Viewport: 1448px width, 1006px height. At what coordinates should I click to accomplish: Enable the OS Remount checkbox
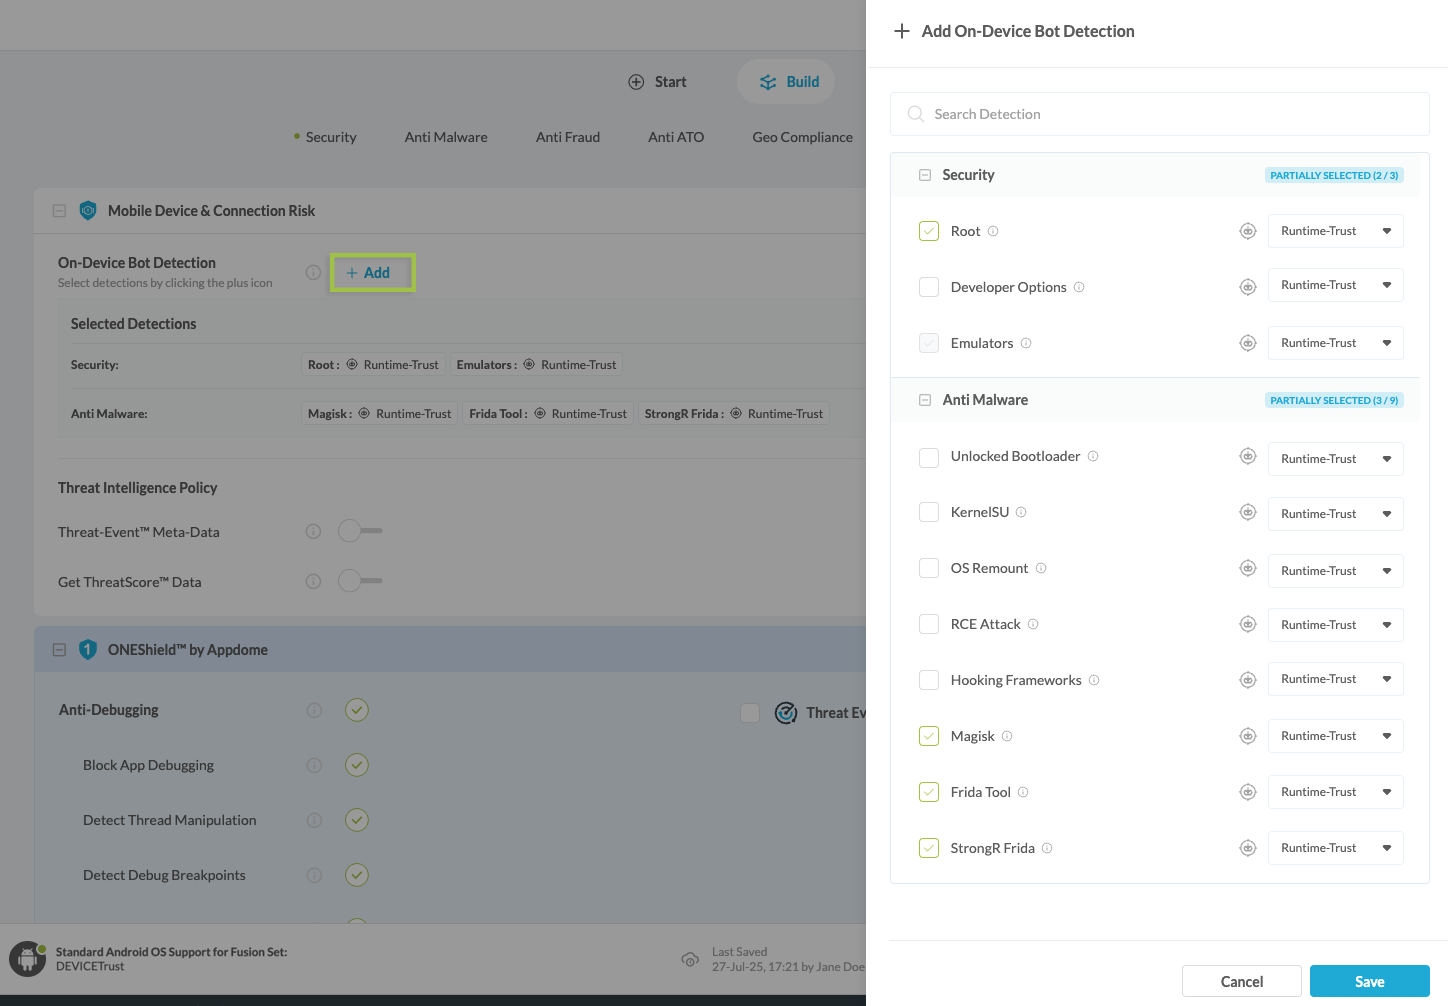(929, 568)
